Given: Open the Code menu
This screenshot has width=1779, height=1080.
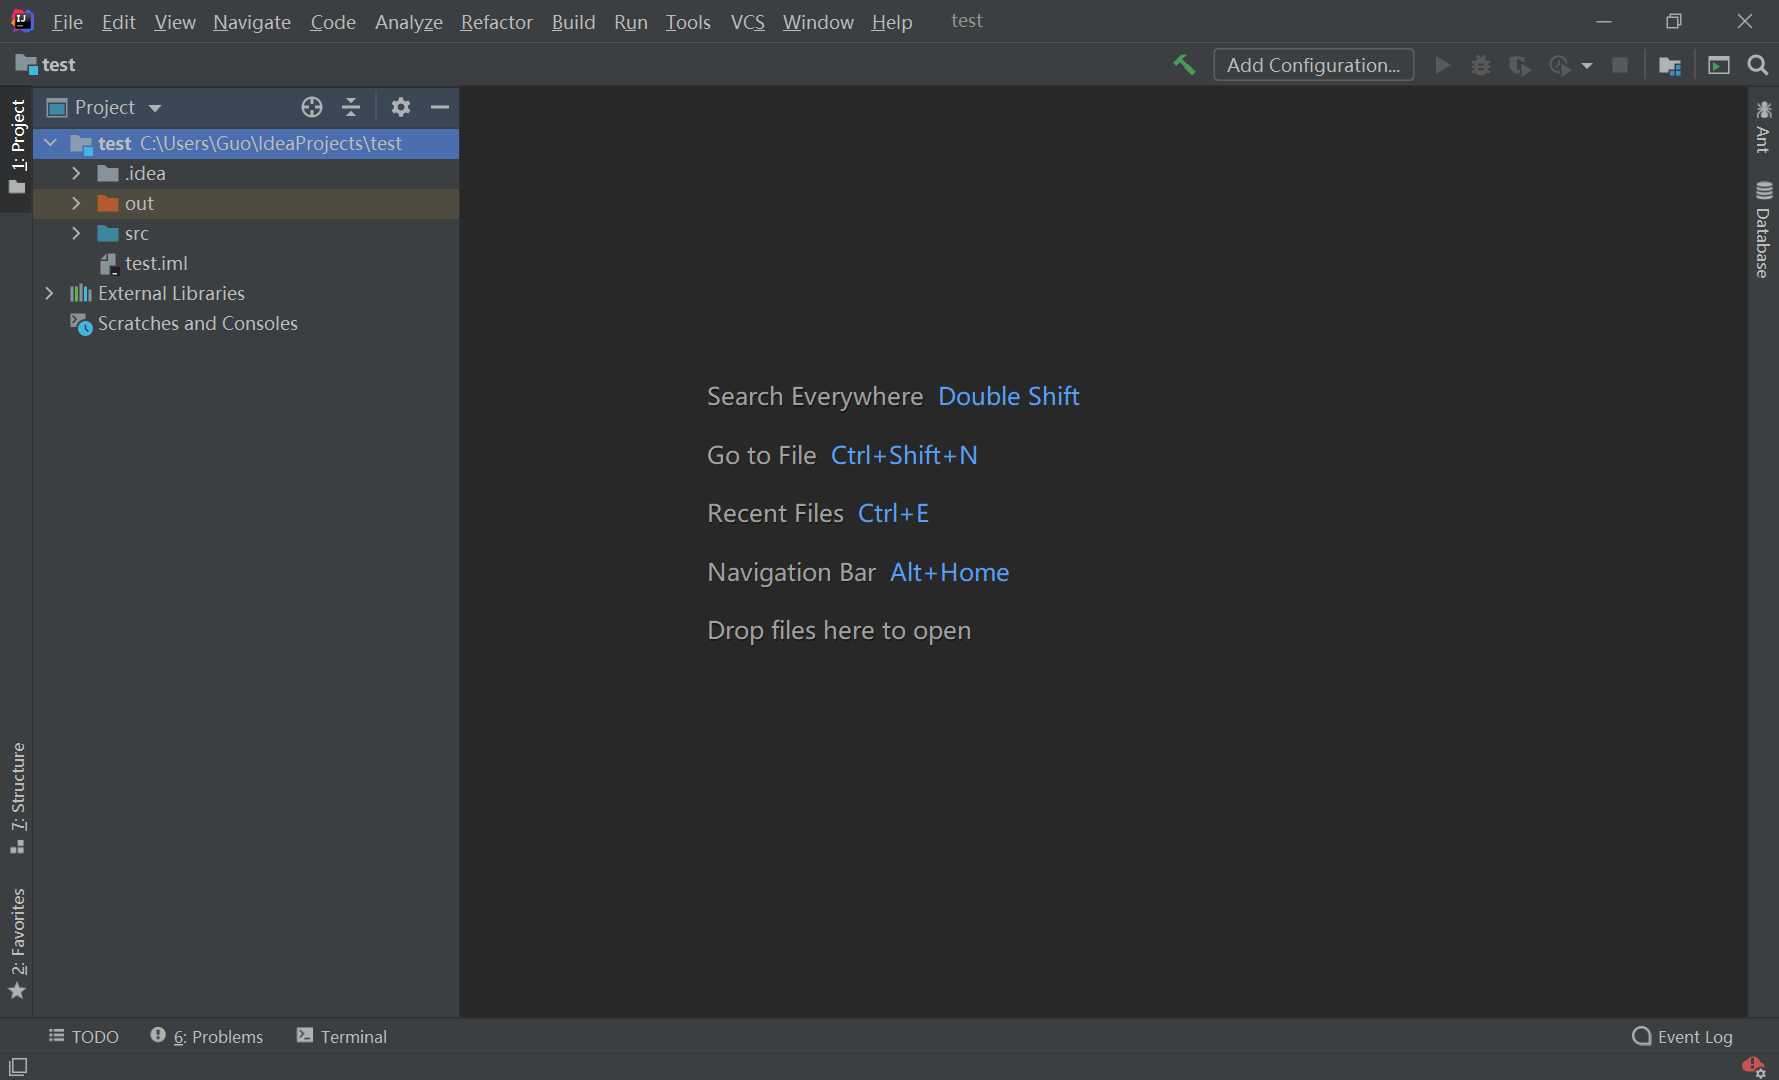Looking at the screenshot, I should 333,22.
